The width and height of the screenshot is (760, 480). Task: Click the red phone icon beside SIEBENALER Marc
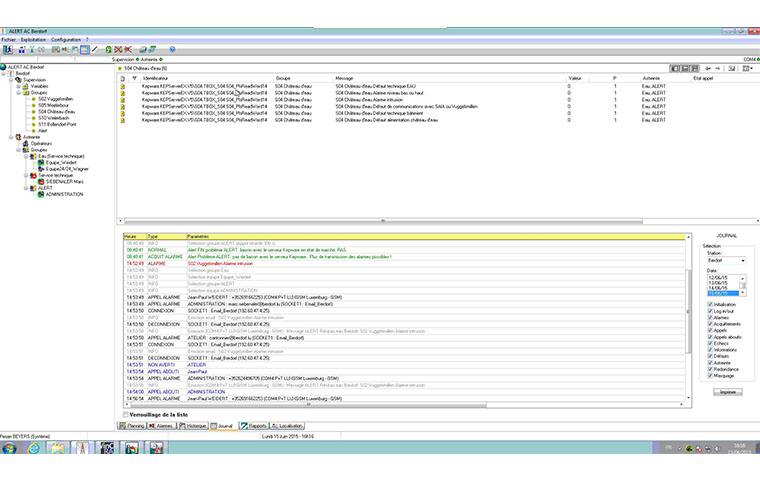coord(41,182)
